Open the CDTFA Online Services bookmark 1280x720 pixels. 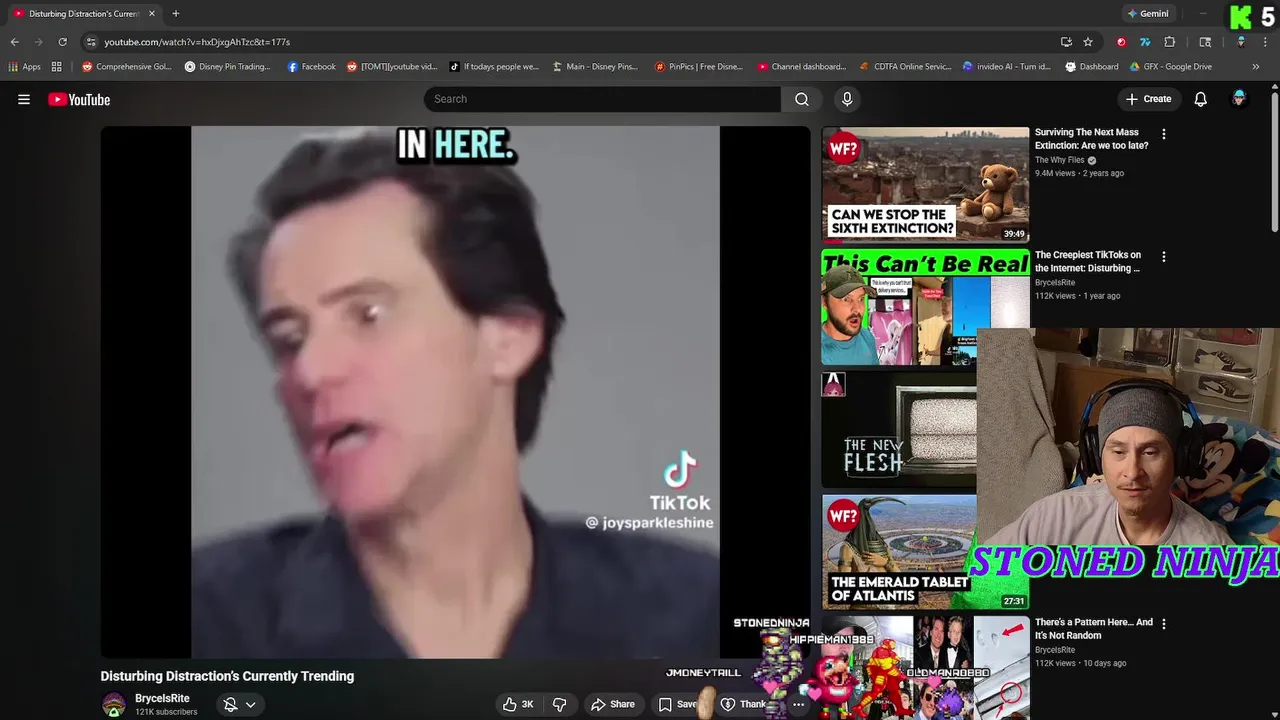pyautogui.click(x=905, y=67)
